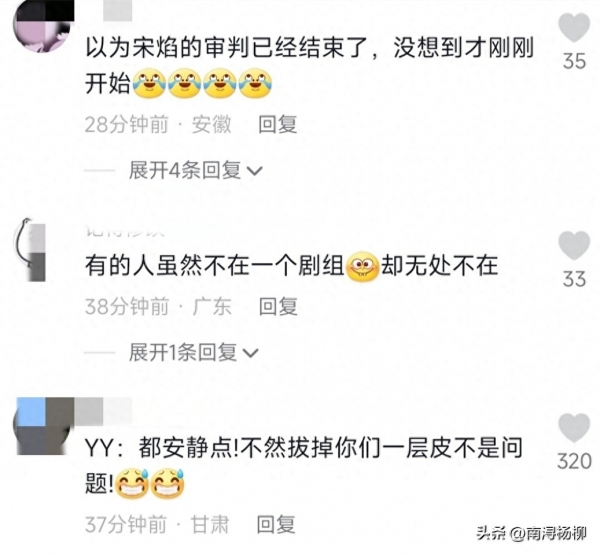Screen dimensions: 600x554
Task: Click the chevron beside 展开4条回复
Action: point(254,171)
